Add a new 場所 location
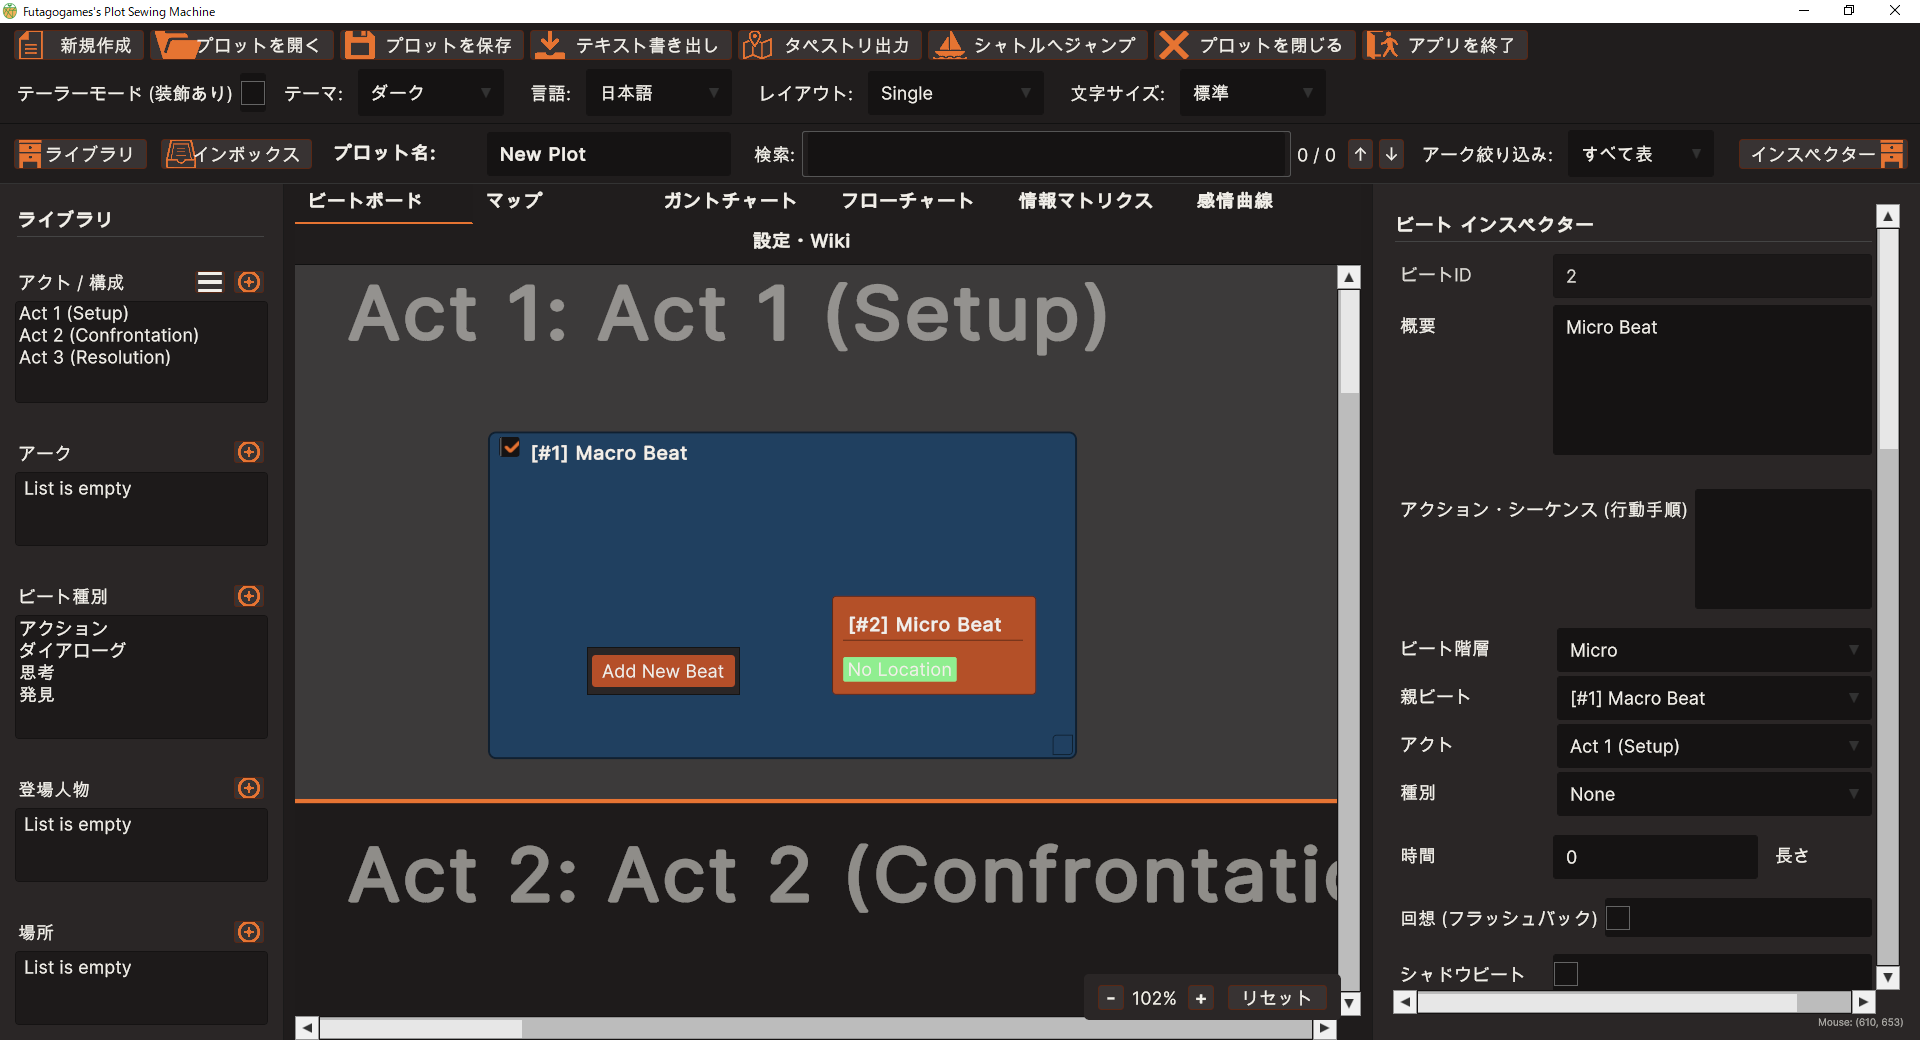 [249, 932]
